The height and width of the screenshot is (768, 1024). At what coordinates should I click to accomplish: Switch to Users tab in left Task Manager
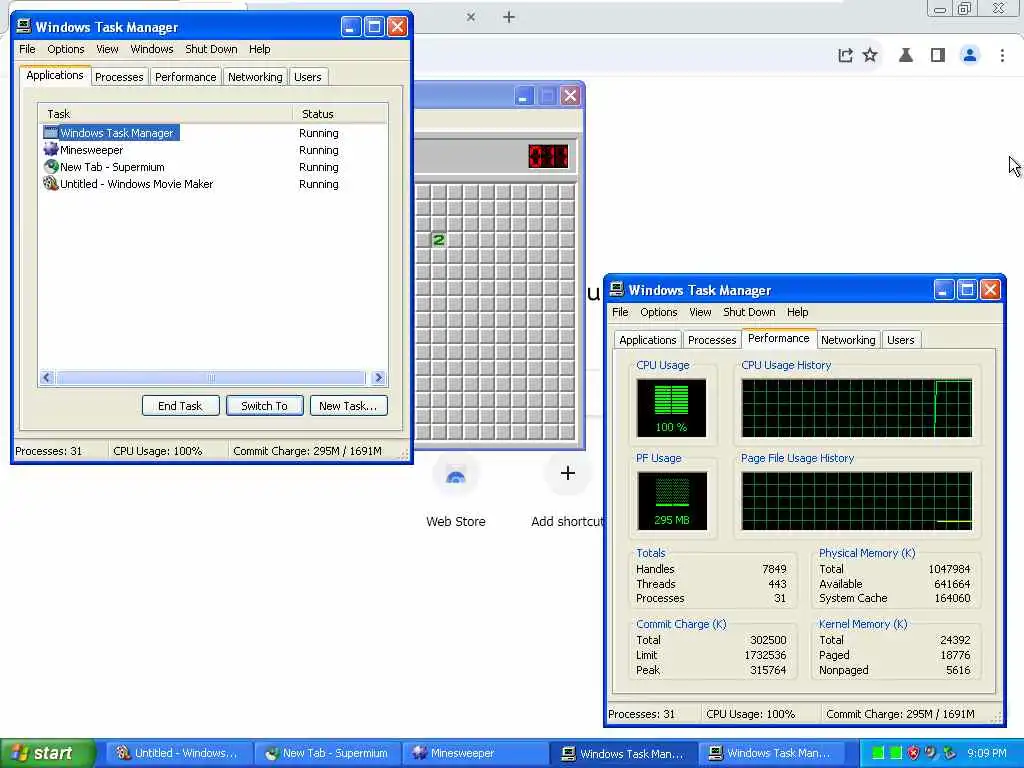coord(308,77)
